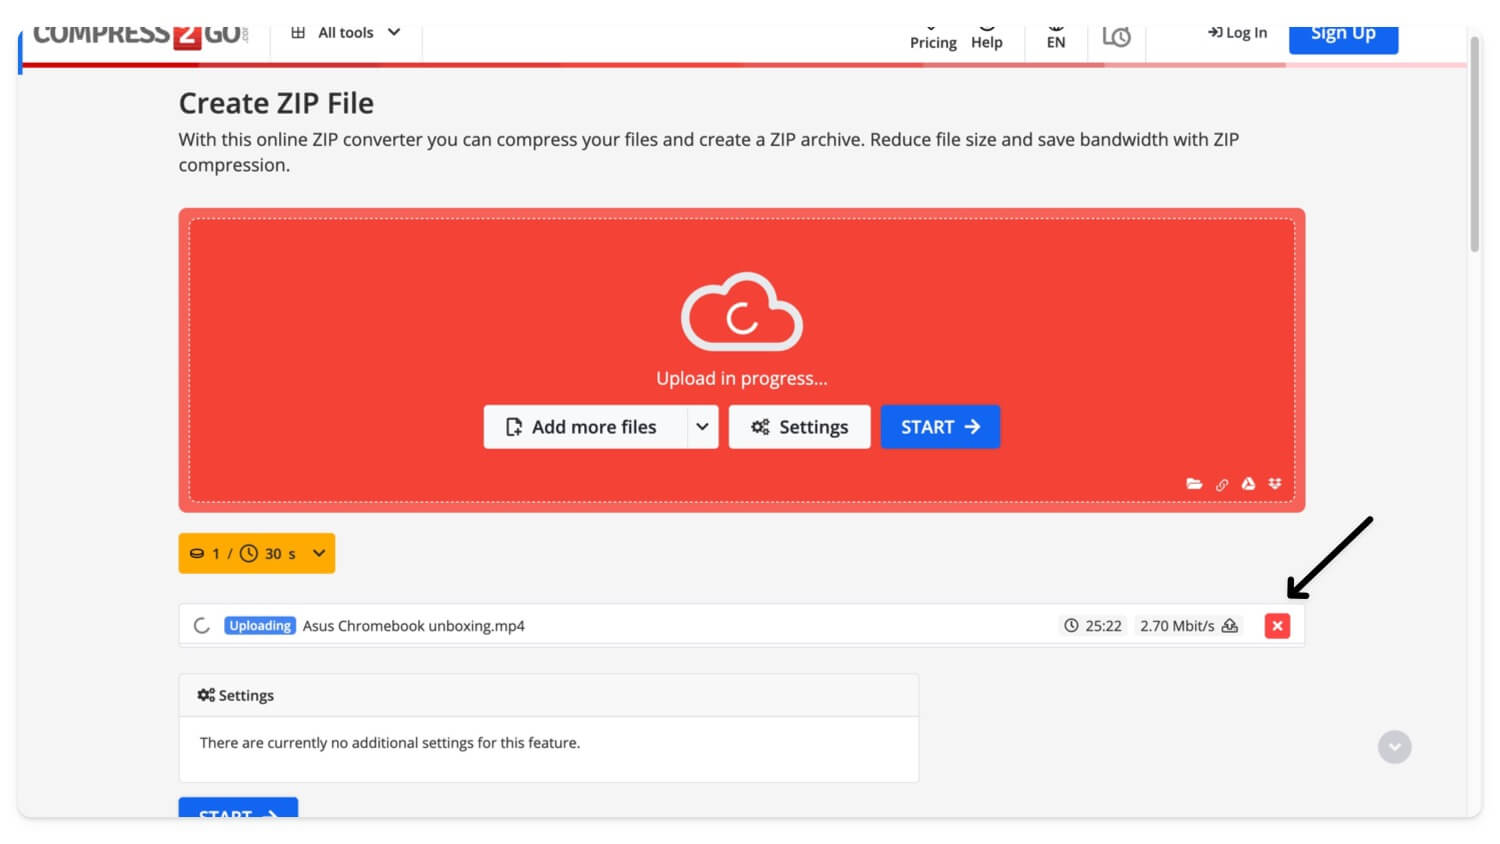Expand the All tools dropdown
The width and height of the screenshot is (1500, 844).
(x=345, y=31)
